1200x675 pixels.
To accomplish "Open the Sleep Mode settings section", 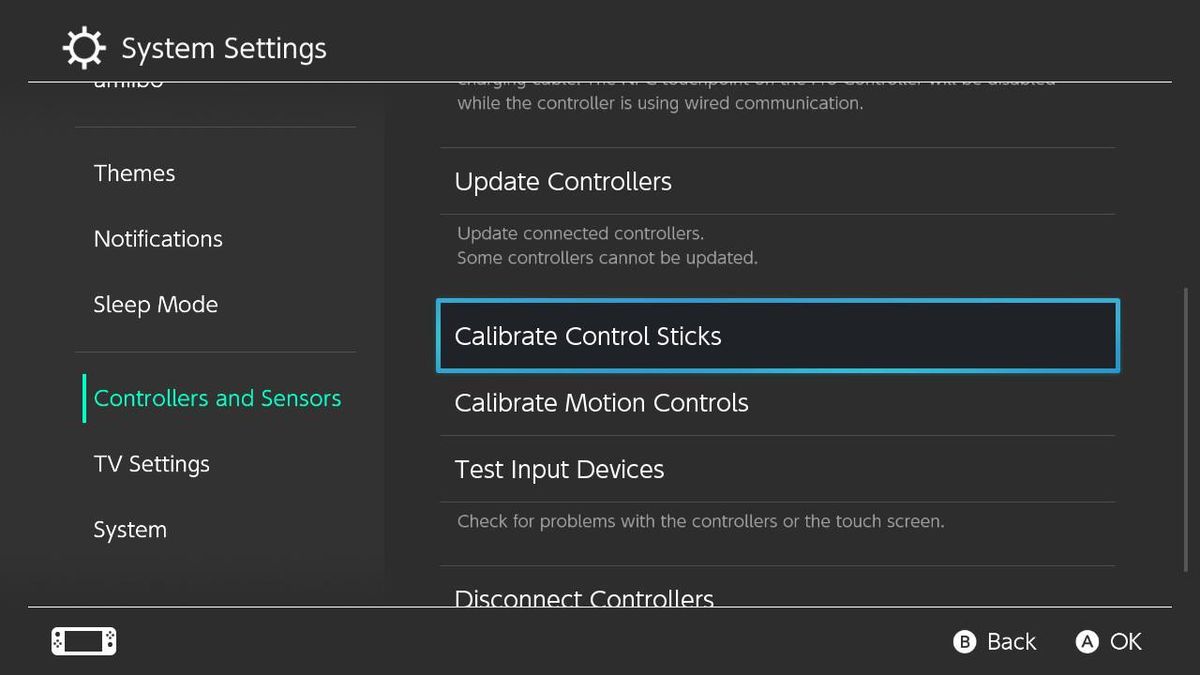I will (156, 304).
